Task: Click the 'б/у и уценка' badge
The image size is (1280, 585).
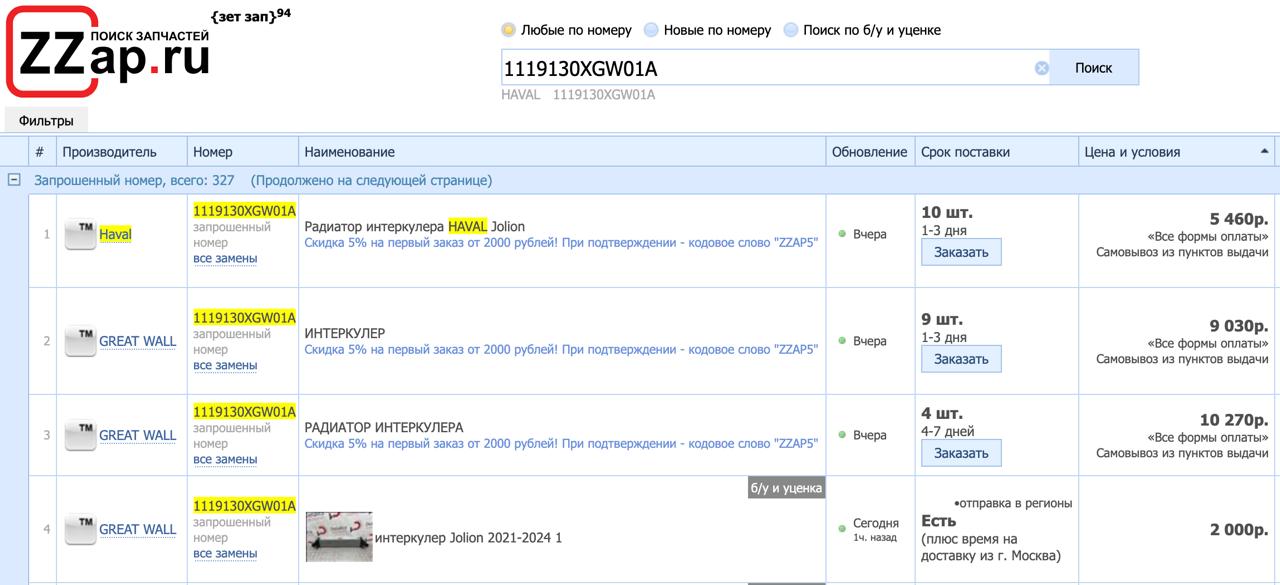Action: [x=786, y=488]
